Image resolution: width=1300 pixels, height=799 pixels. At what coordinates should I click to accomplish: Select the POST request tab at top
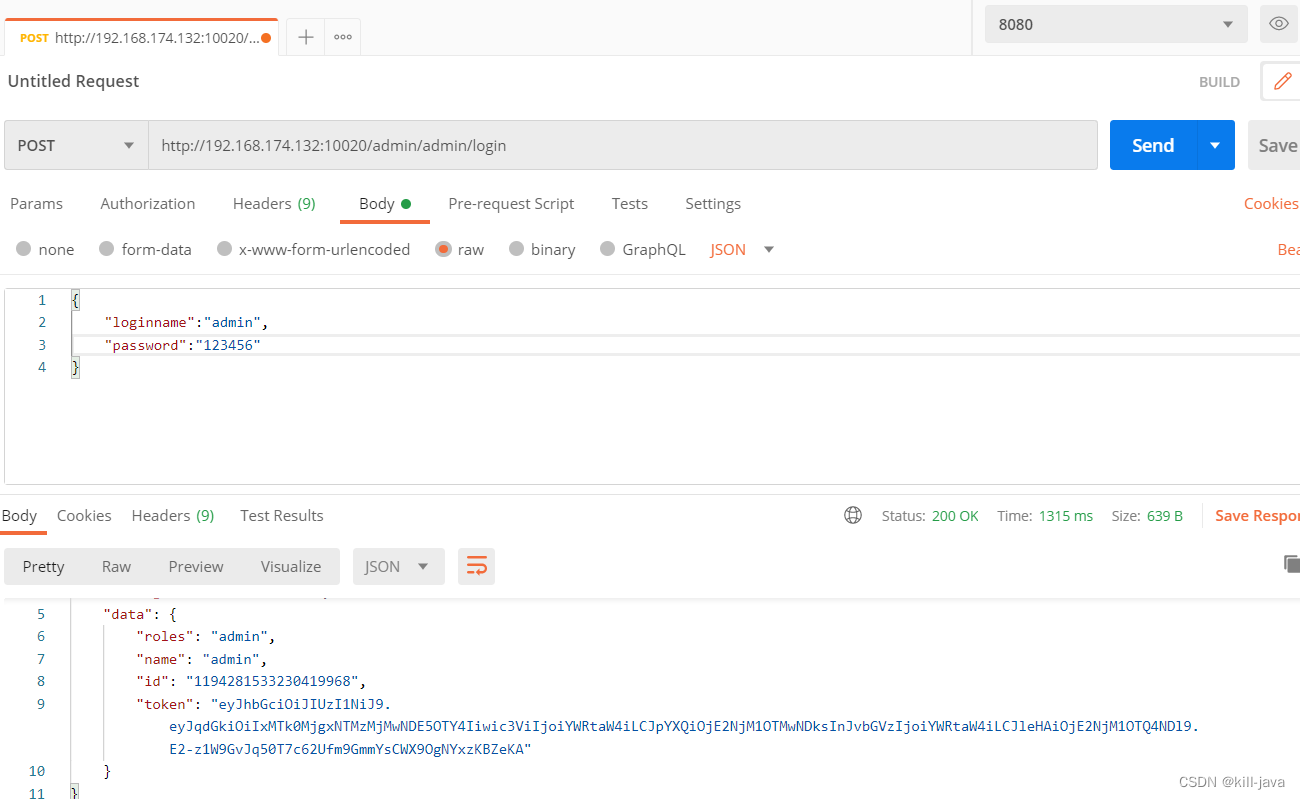(x=140, y=37)
